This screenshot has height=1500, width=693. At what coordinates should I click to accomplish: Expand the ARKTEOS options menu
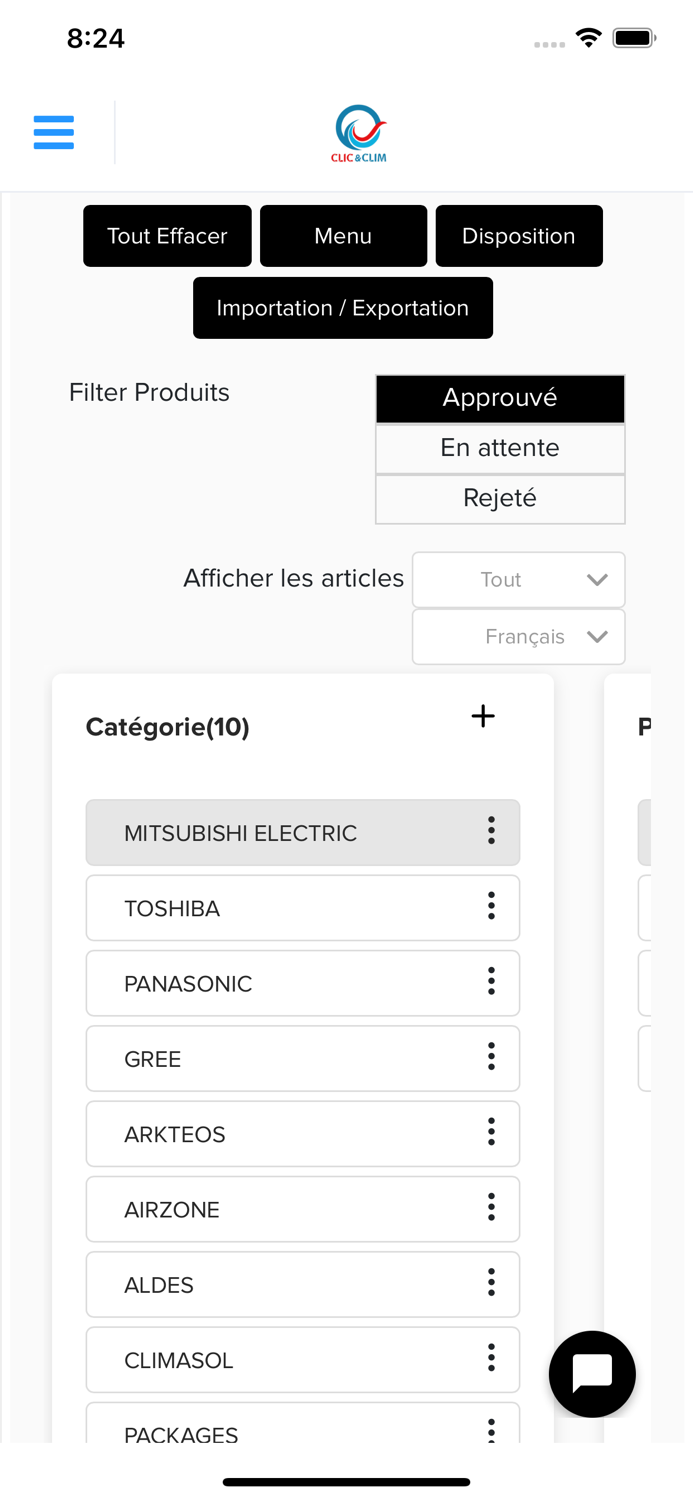(x=491, y=1133)
